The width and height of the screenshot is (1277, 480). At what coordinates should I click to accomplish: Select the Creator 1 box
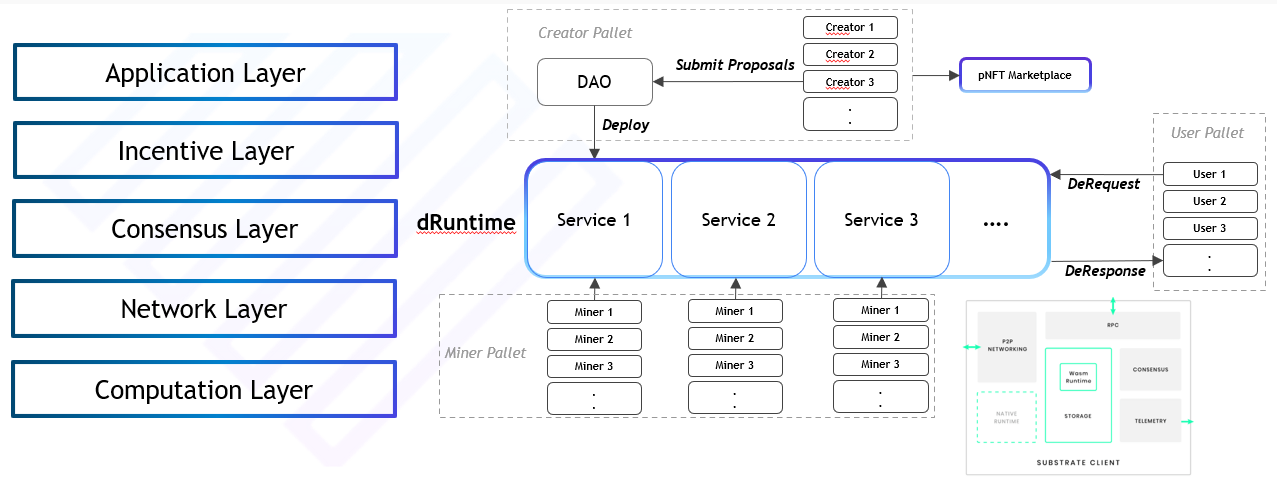click(x=850, y=27)
